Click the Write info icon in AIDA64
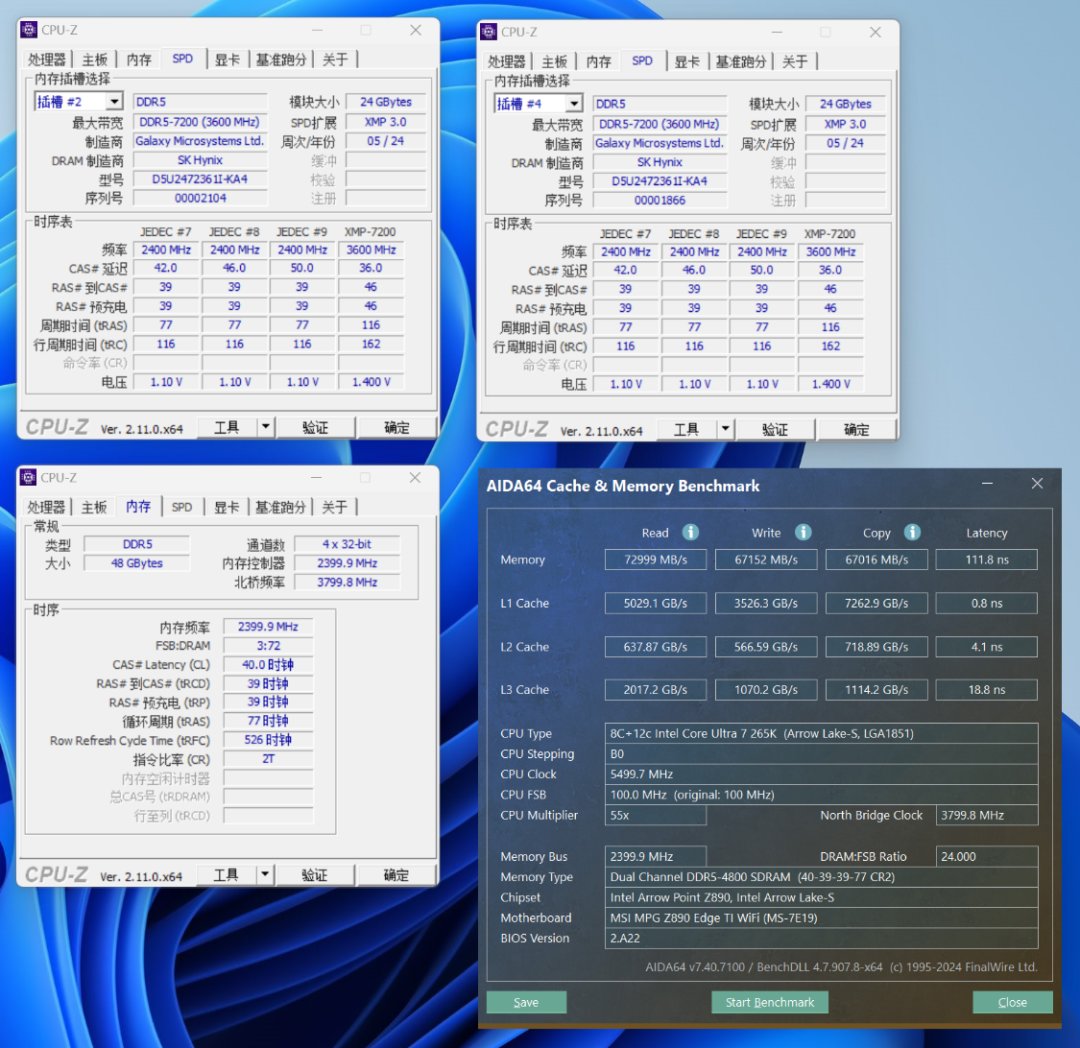The image size is (1080, 1048). [x=803, y=532]
